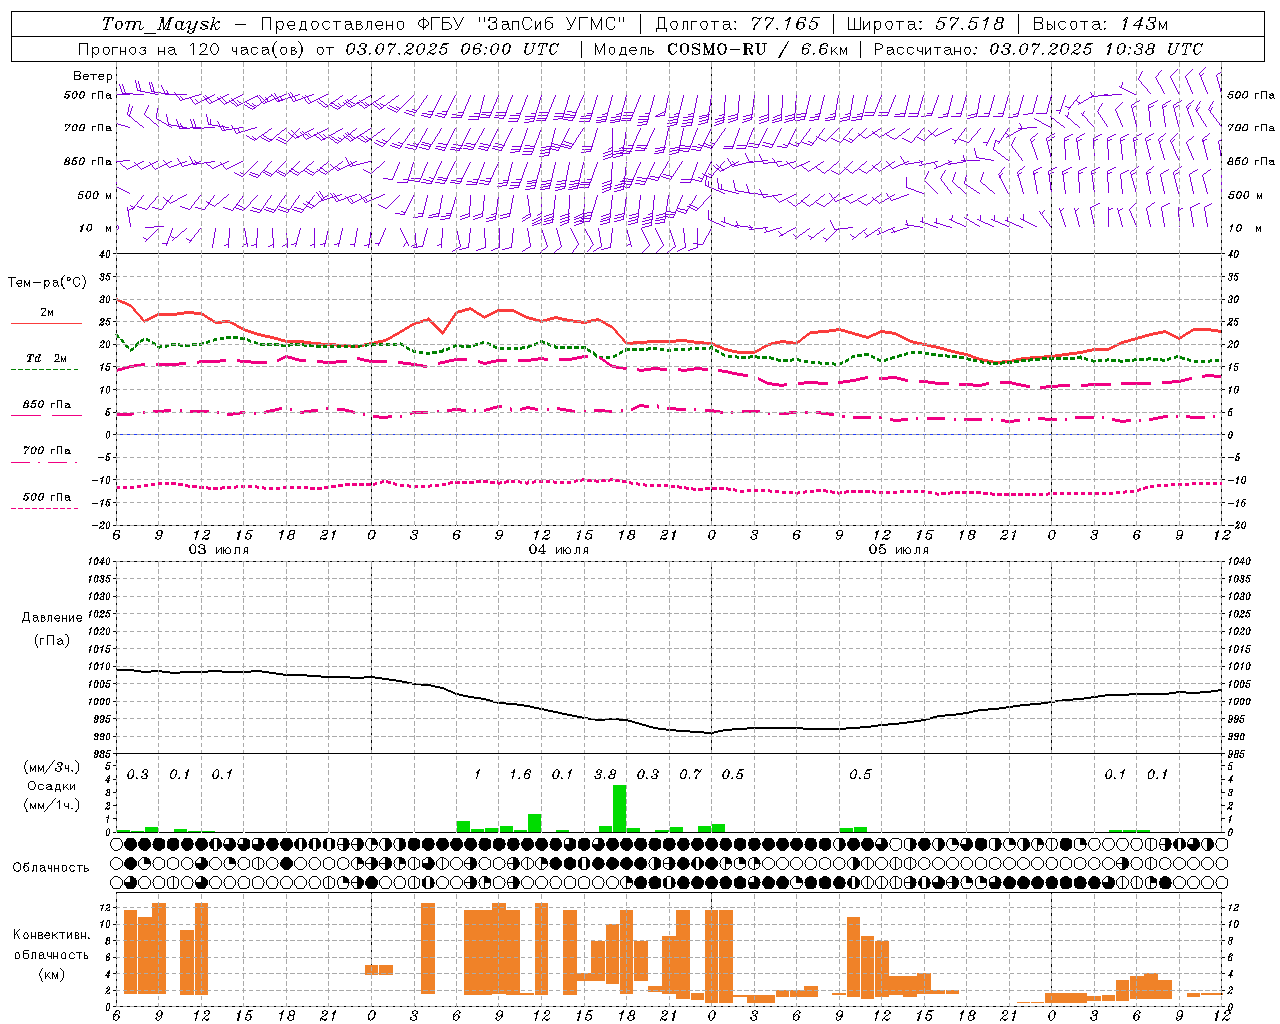Viewport: 1280px width, 1024px height.
Task: Click the latitude value Широта: 57.518
Action: (925, 24)
